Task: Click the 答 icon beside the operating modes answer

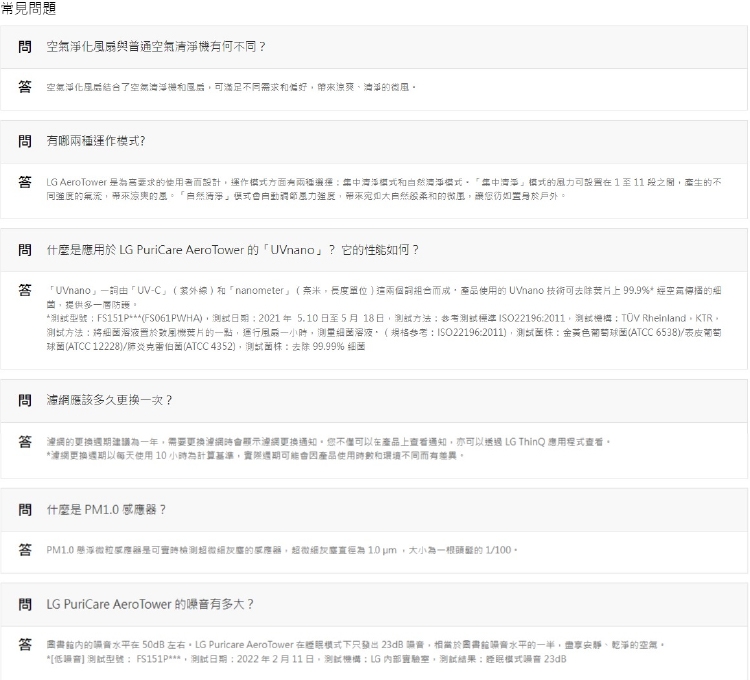Action: 24,183
